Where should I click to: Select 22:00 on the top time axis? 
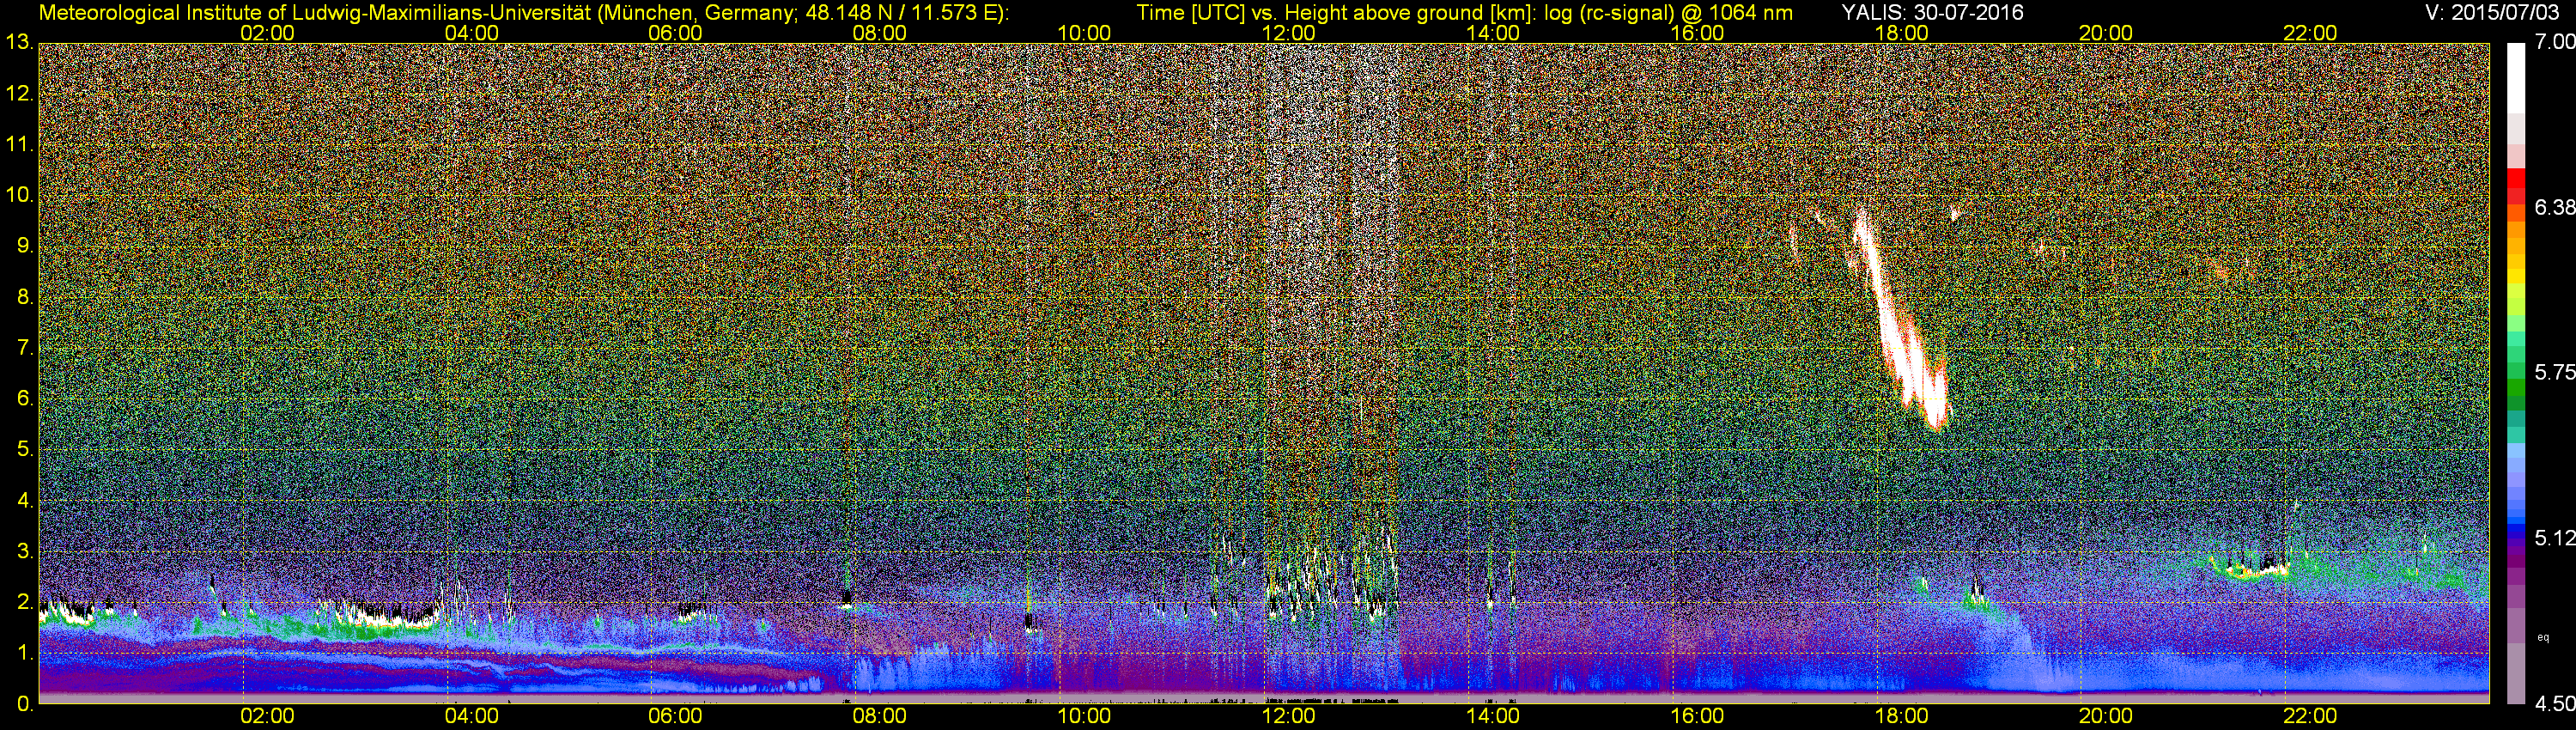point(2311,33)
